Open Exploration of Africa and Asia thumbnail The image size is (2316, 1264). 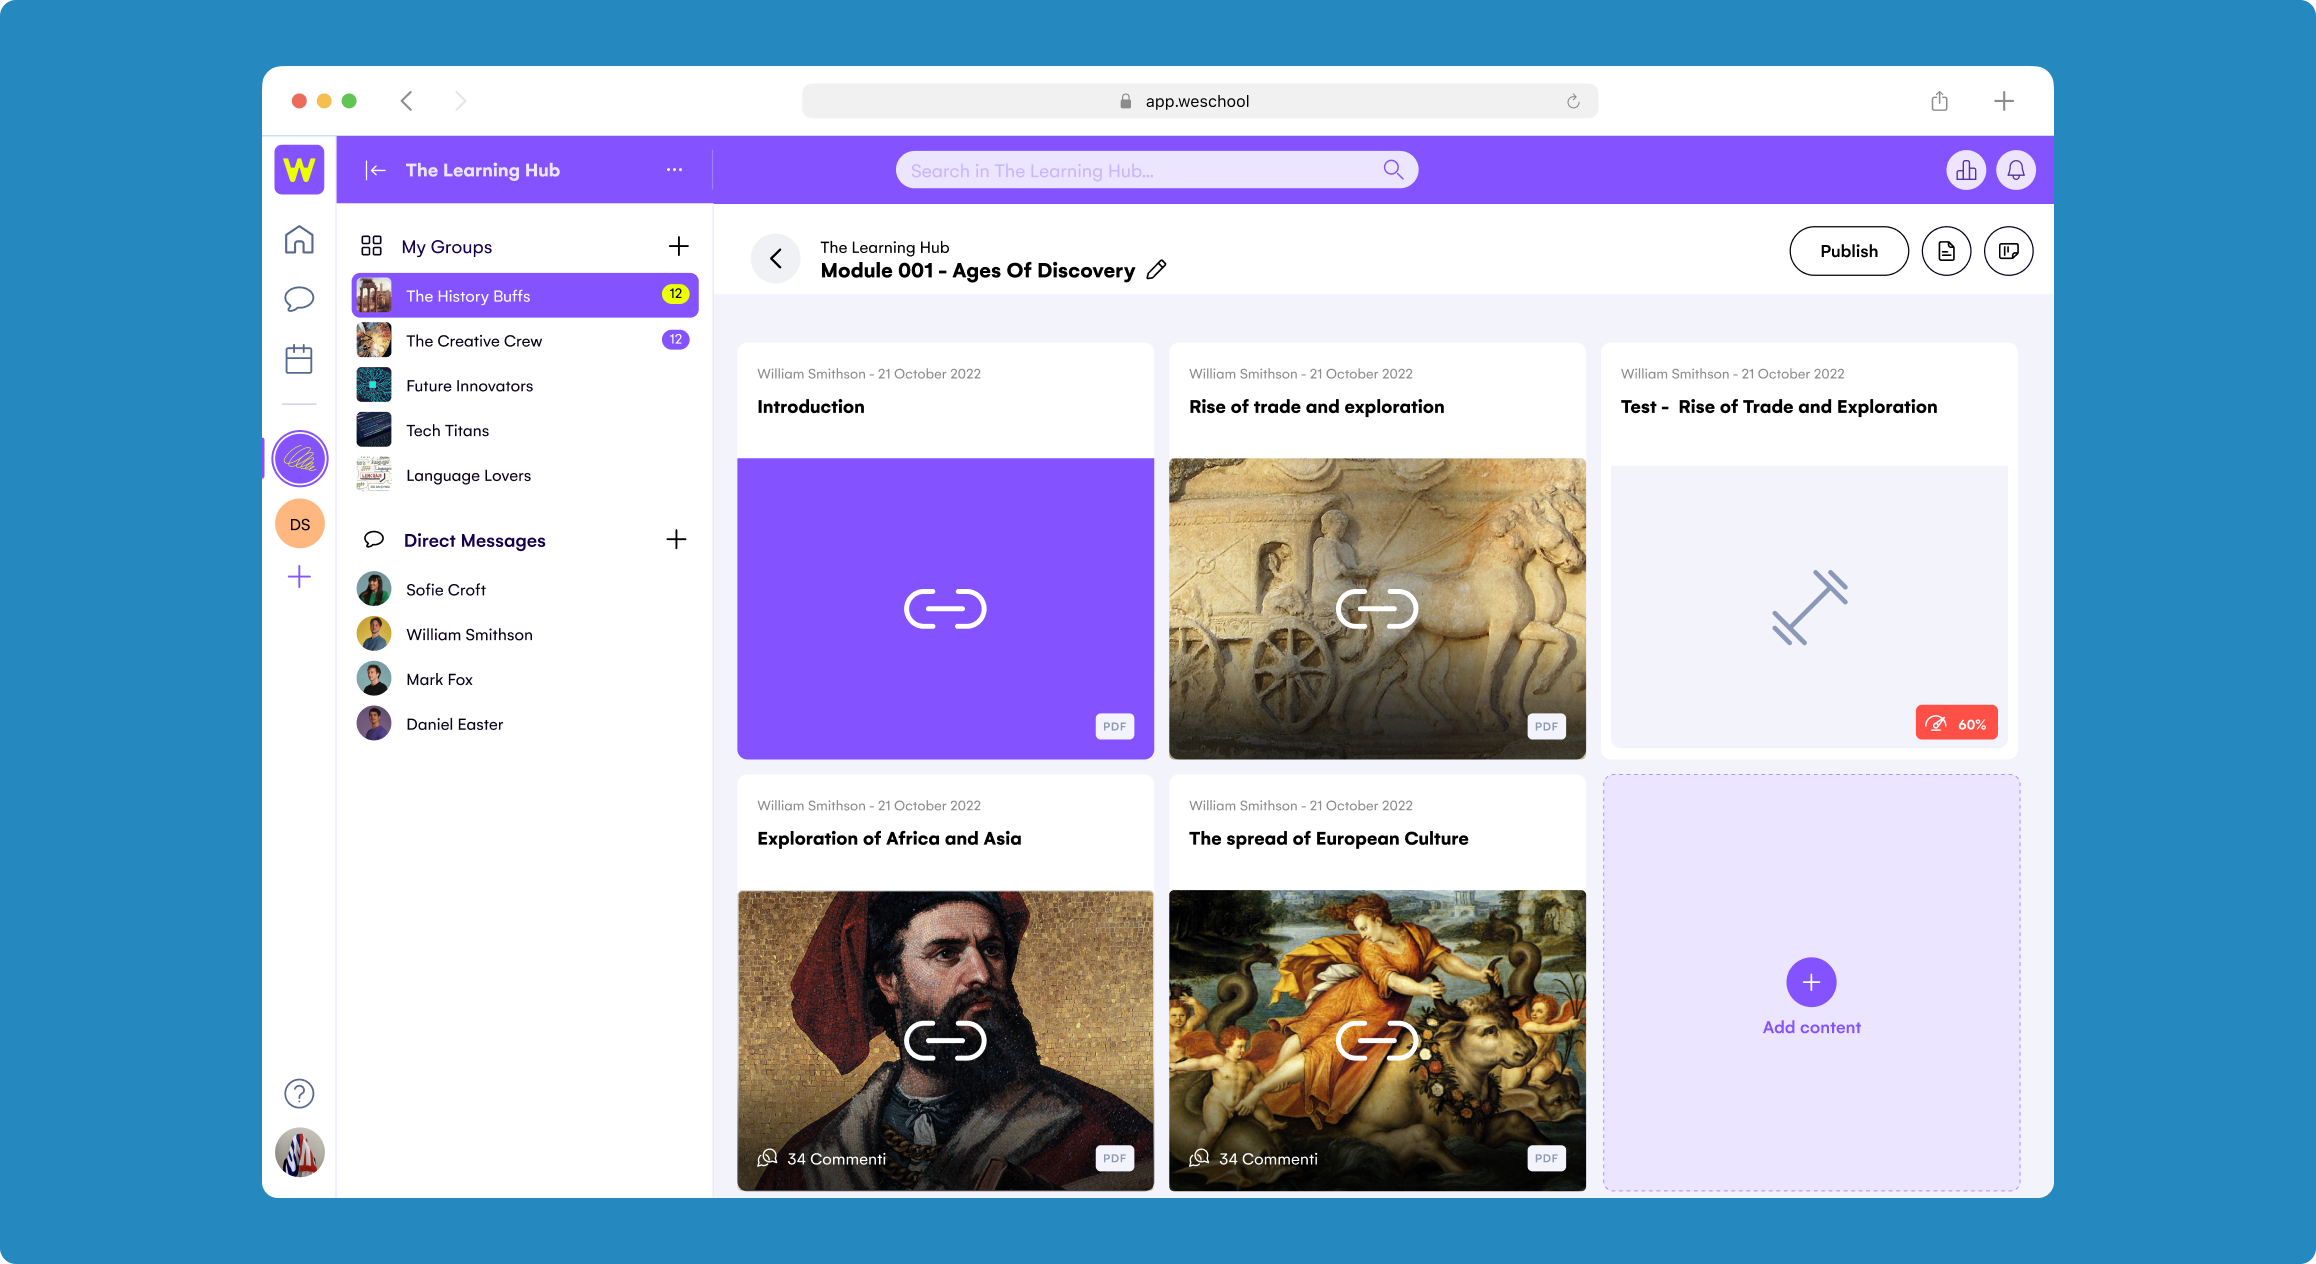pos(945,1040)
